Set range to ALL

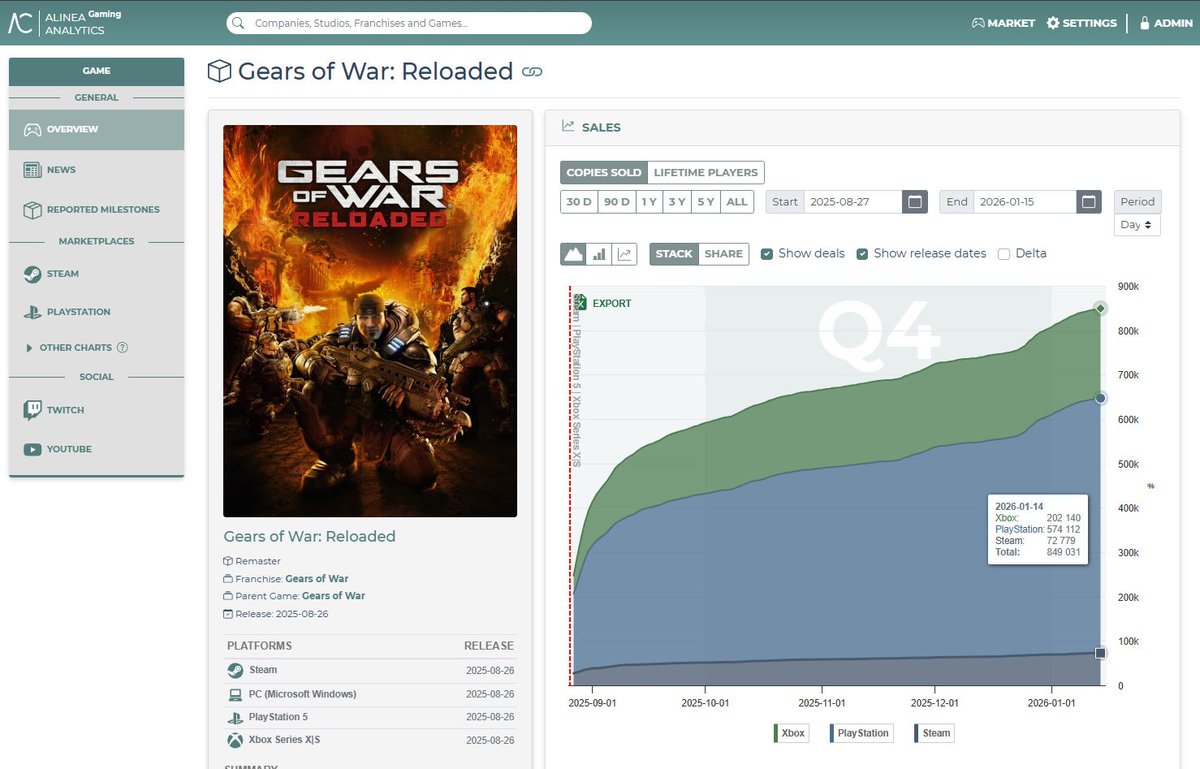tap(737, 202)
